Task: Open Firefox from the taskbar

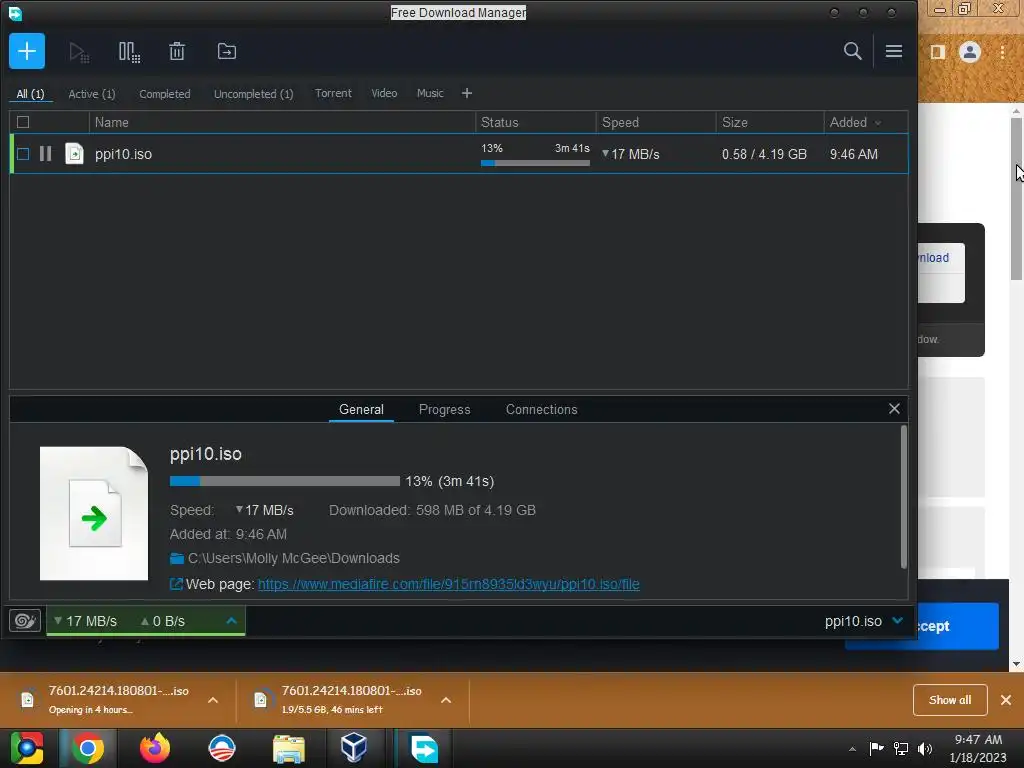Action: (x=154, y=748)
